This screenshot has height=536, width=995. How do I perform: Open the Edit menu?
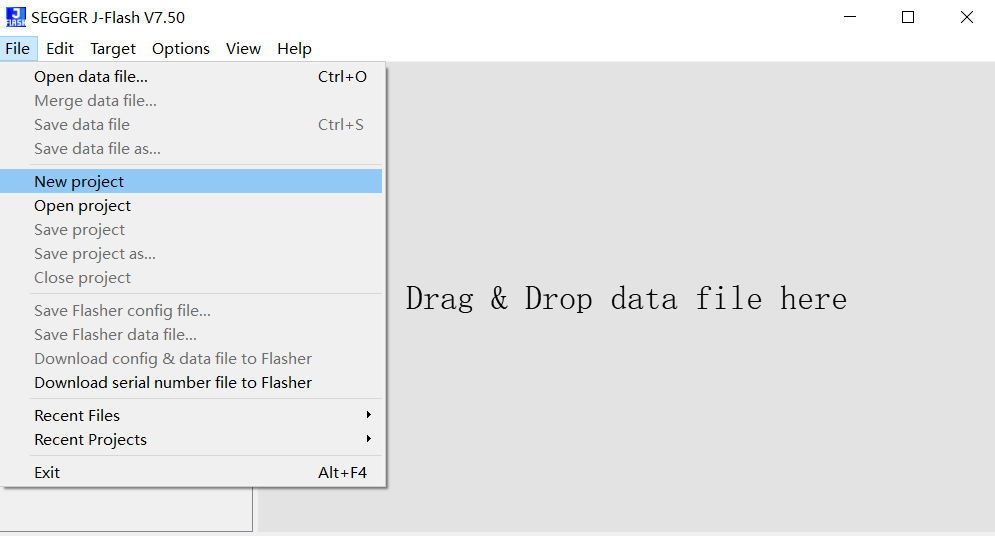click(60, 49)
